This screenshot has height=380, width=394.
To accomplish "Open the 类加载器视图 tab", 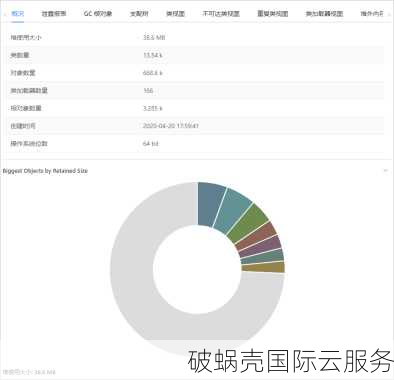I will coord(324,14).
